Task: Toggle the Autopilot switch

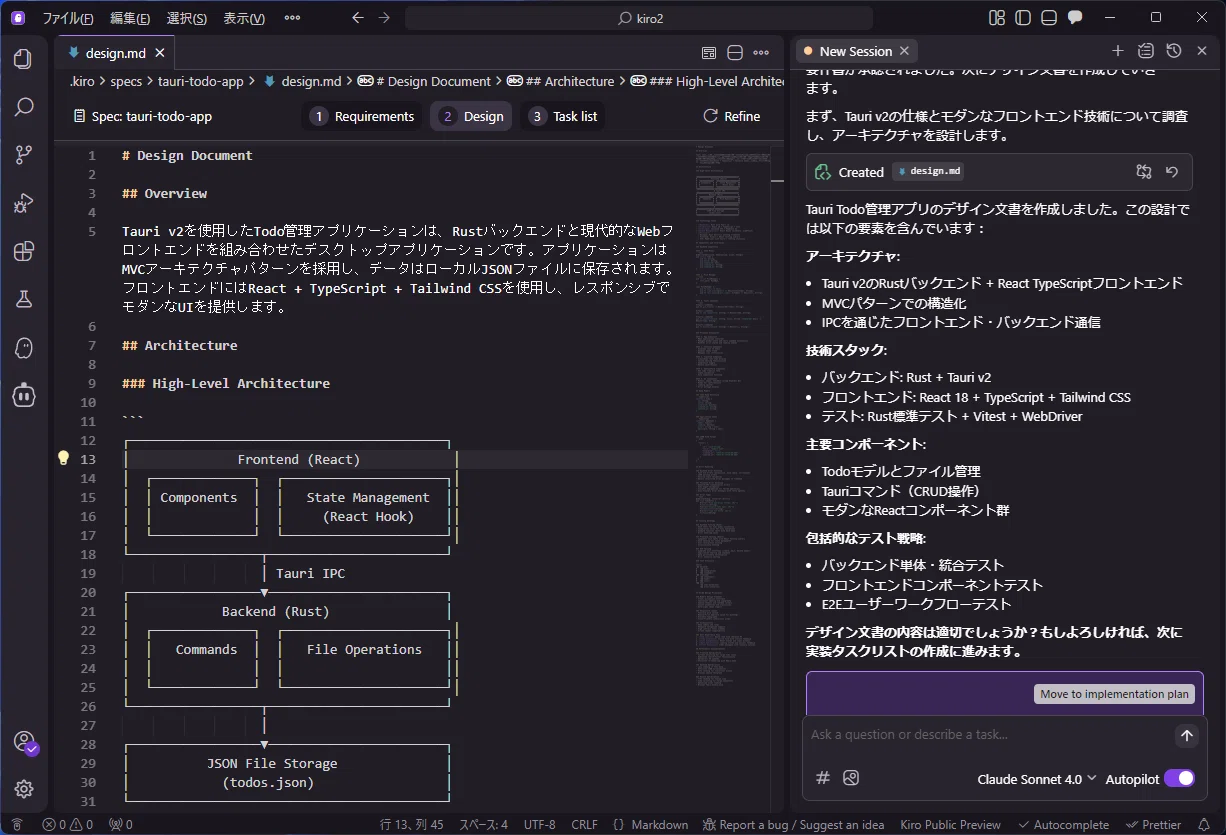Action: click(1179, 778)
